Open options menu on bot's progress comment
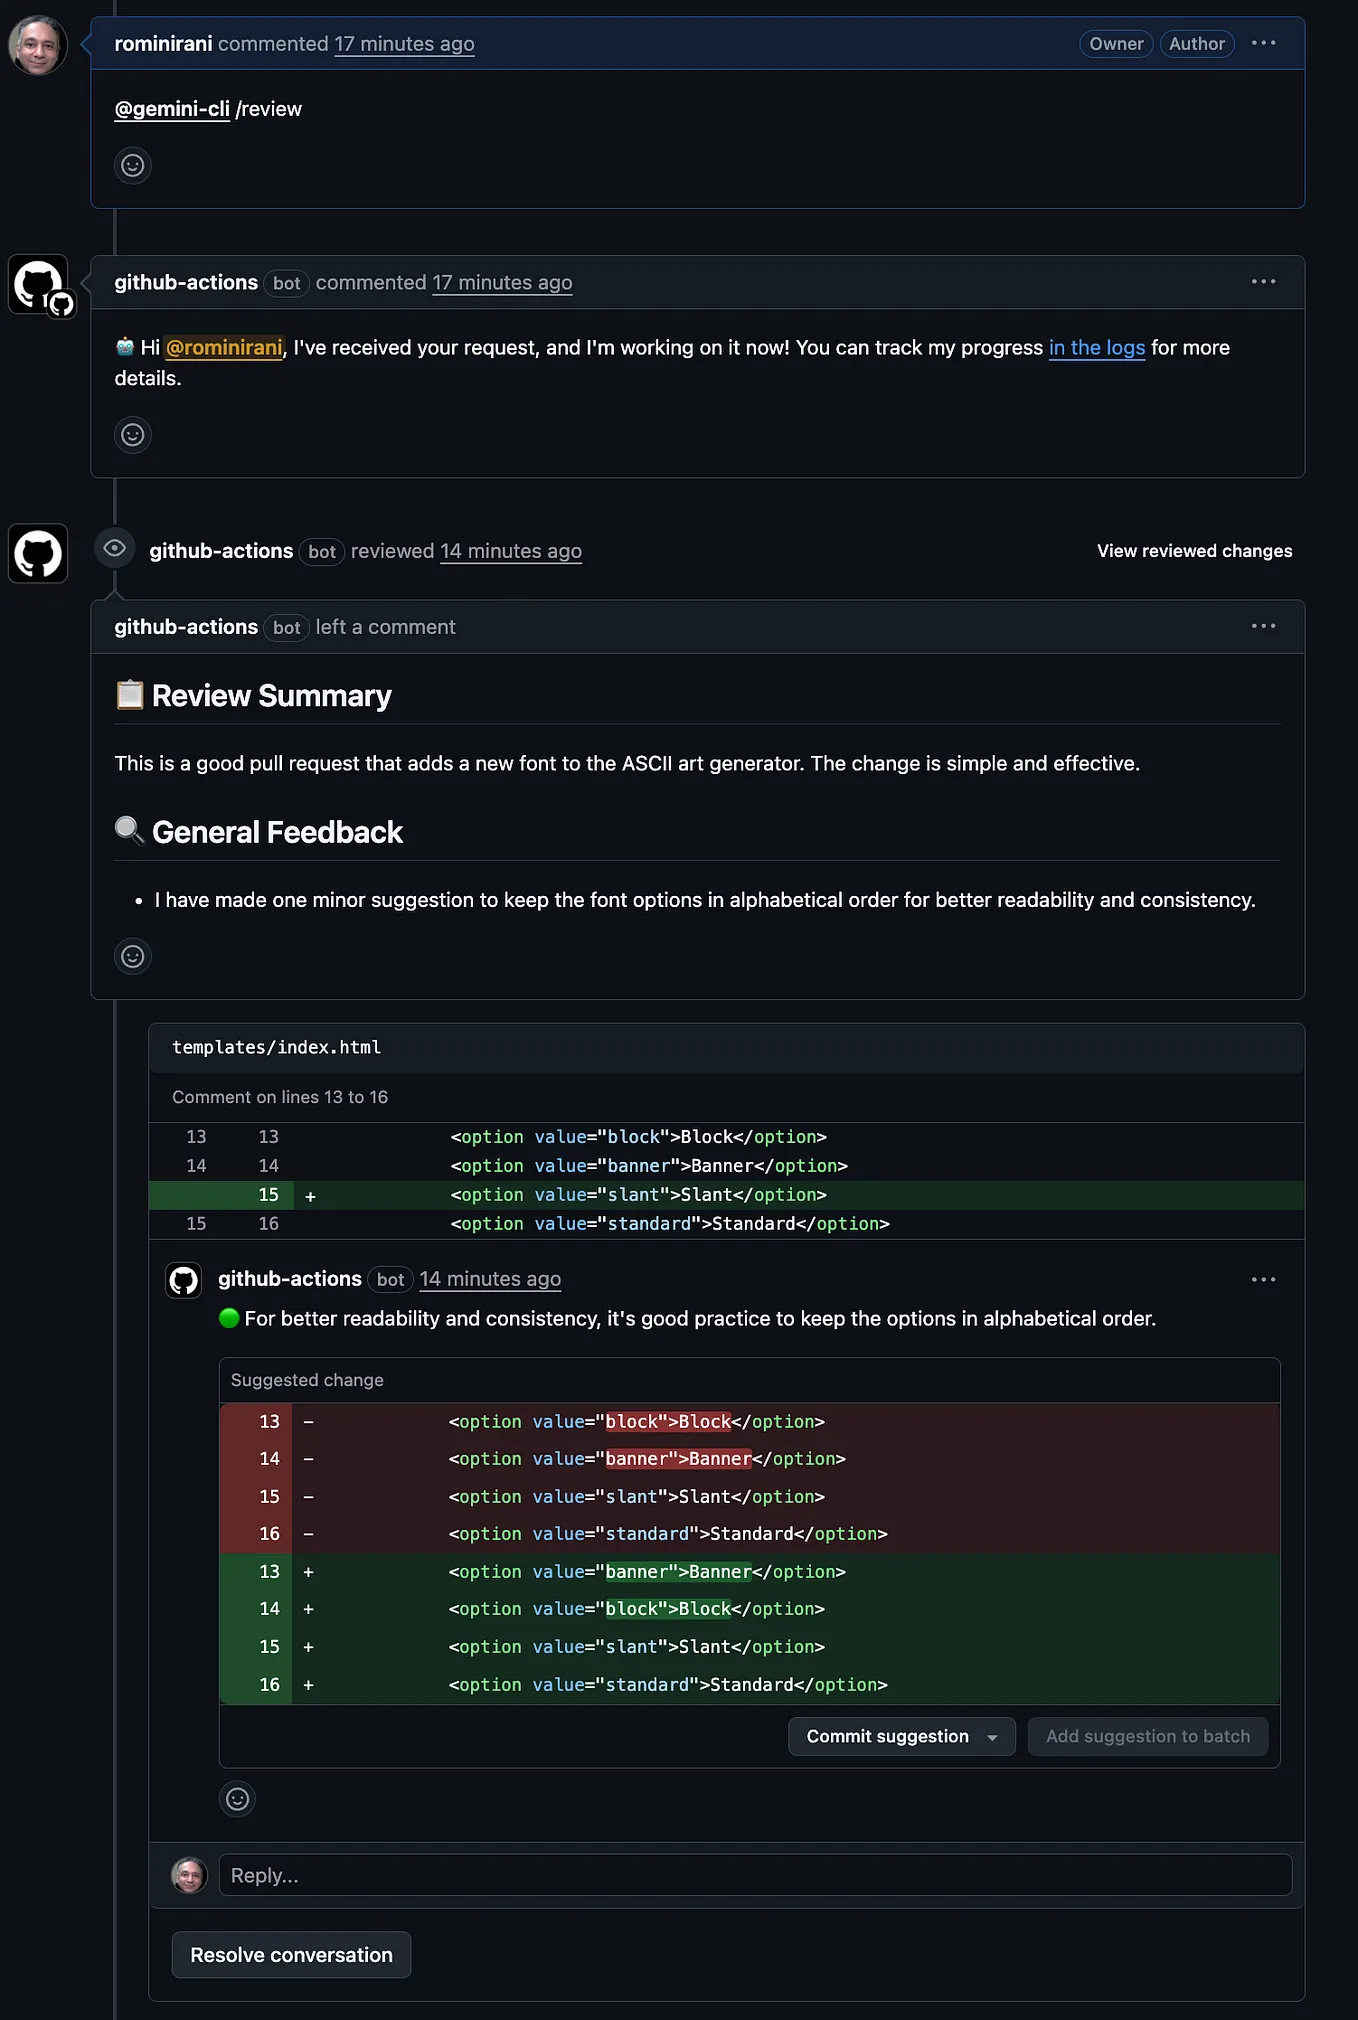The width and height of the screenshot is (1358, 2020). click(x=1263, y=282)
